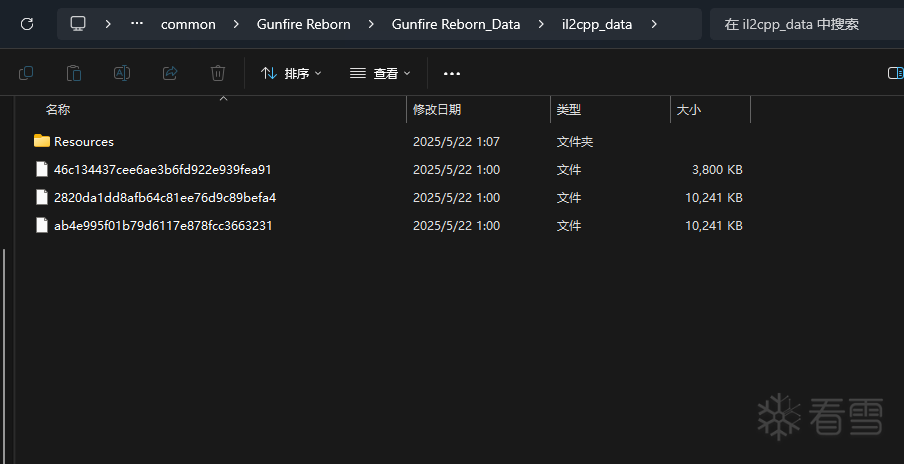The height and width of the screenshot is (464, 904).
Task: Toggle the details pane icon
Action: [895, 73]
